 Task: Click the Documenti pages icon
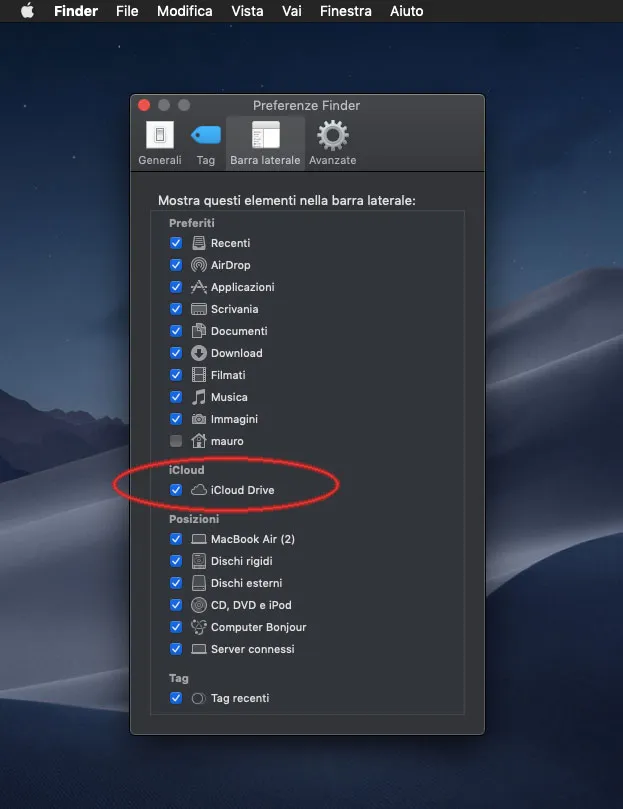click(199, 331)
